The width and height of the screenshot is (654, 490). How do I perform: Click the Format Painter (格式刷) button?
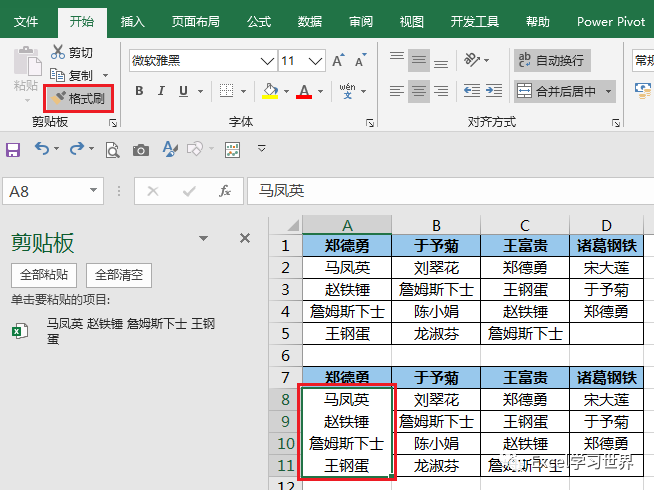point(78,98)
